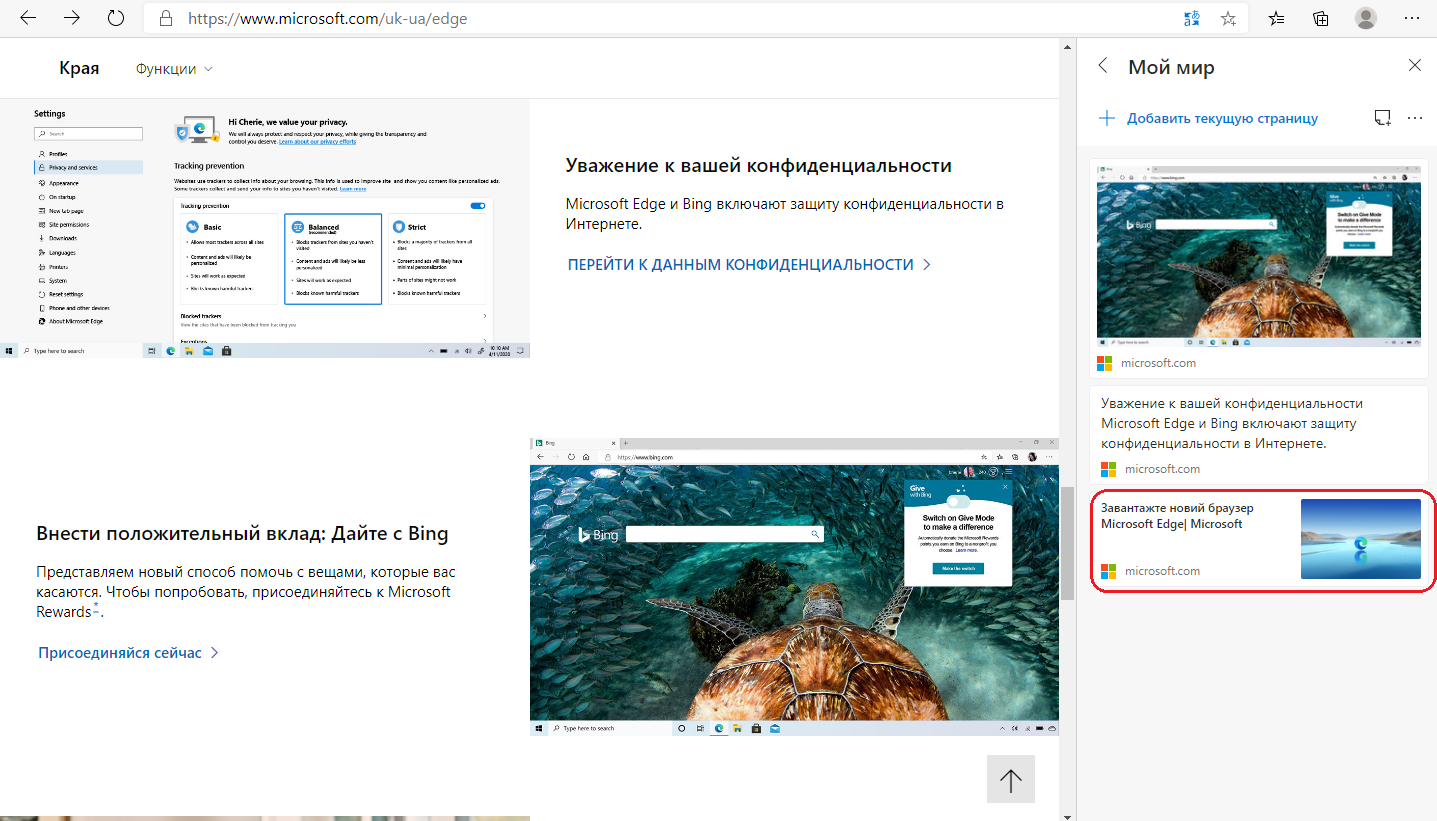Image resolution: width=1437 pixels, height=821 pixels.
Task: Close the Collections pane
Action: [x=1414, y=66]
